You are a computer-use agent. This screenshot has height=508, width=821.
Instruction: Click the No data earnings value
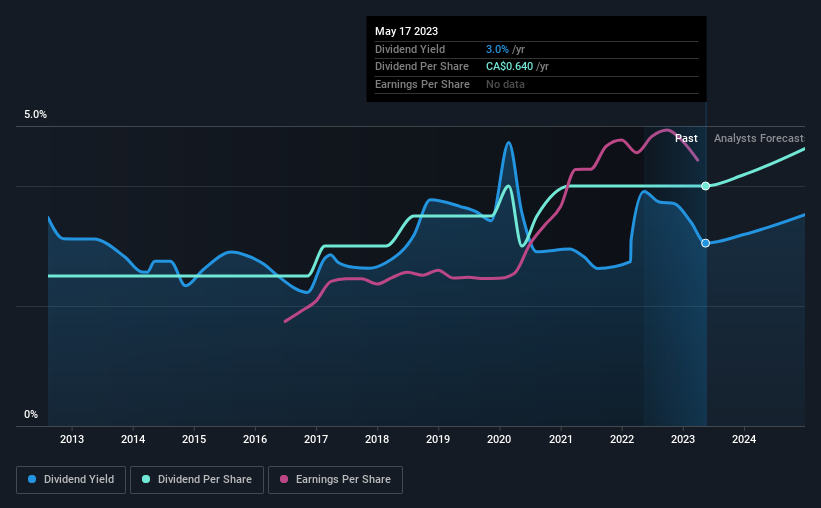[505, 84]
